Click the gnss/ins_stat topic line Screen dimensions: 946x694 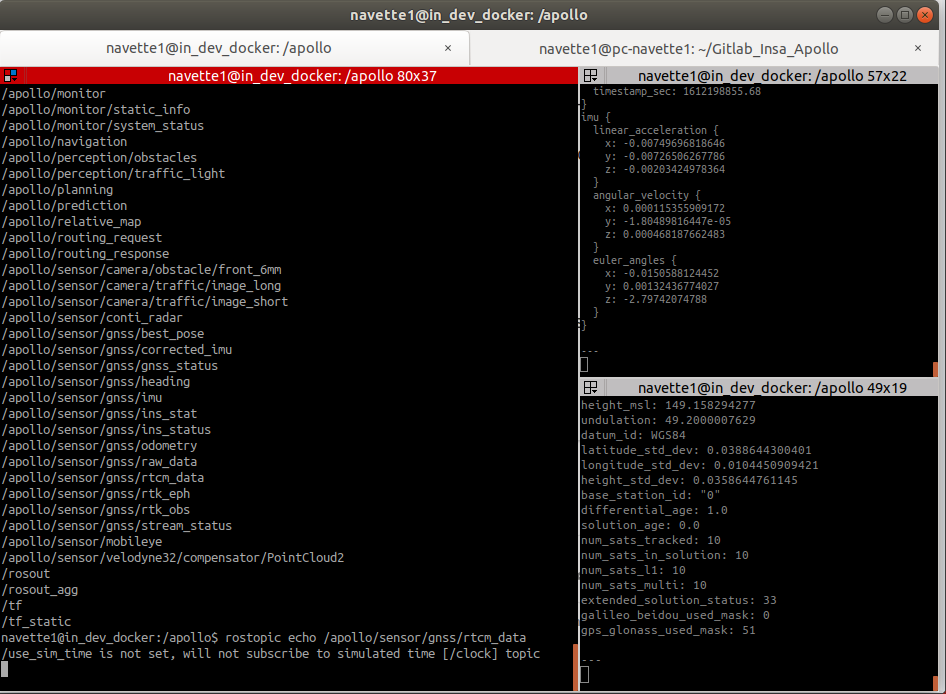[99, 413]
